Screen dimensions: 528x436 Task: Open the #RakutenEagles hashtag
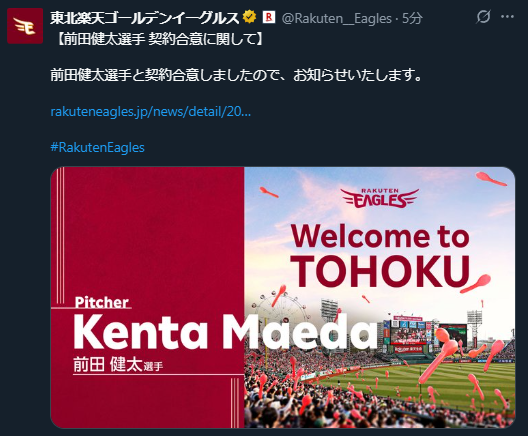click(x=97, y=147)
